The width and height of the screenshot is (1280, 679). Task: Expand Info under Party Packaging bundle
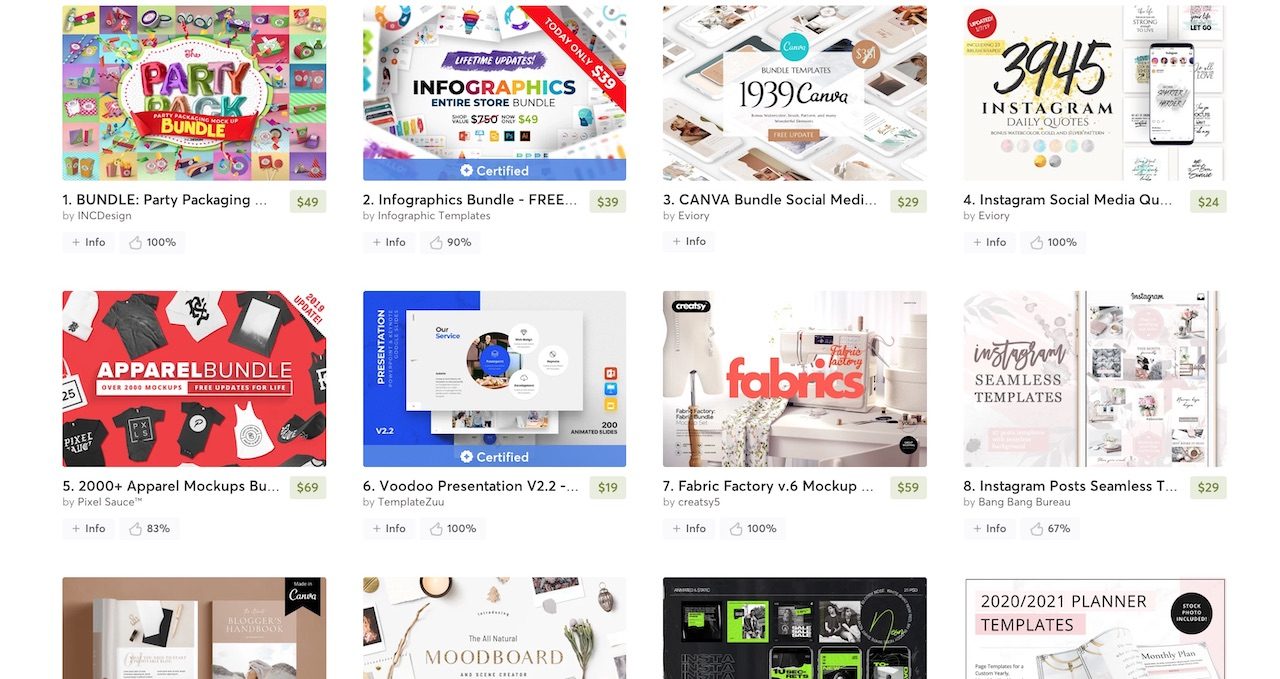coord(88,242)
